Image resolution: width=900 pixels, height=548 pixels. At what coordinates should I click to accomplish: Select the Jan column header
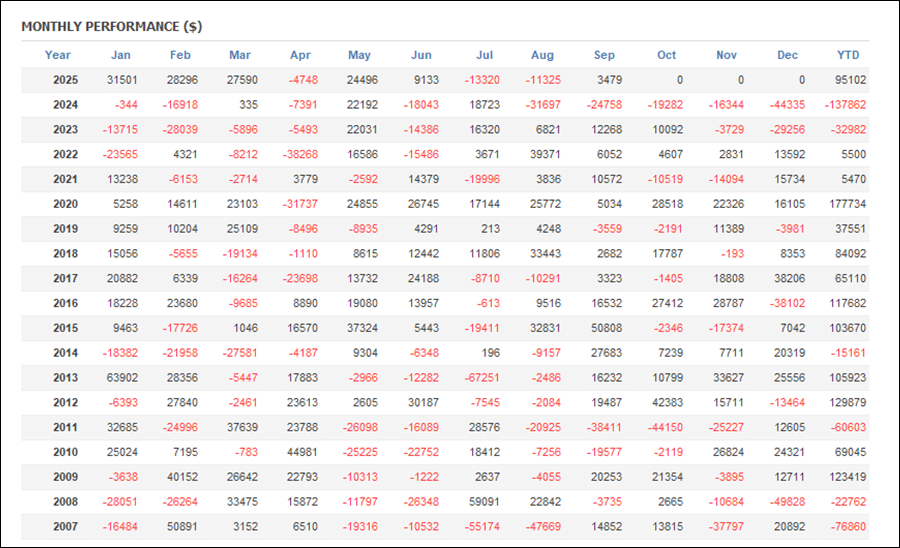pyautogui.click(x=120, y=55)
